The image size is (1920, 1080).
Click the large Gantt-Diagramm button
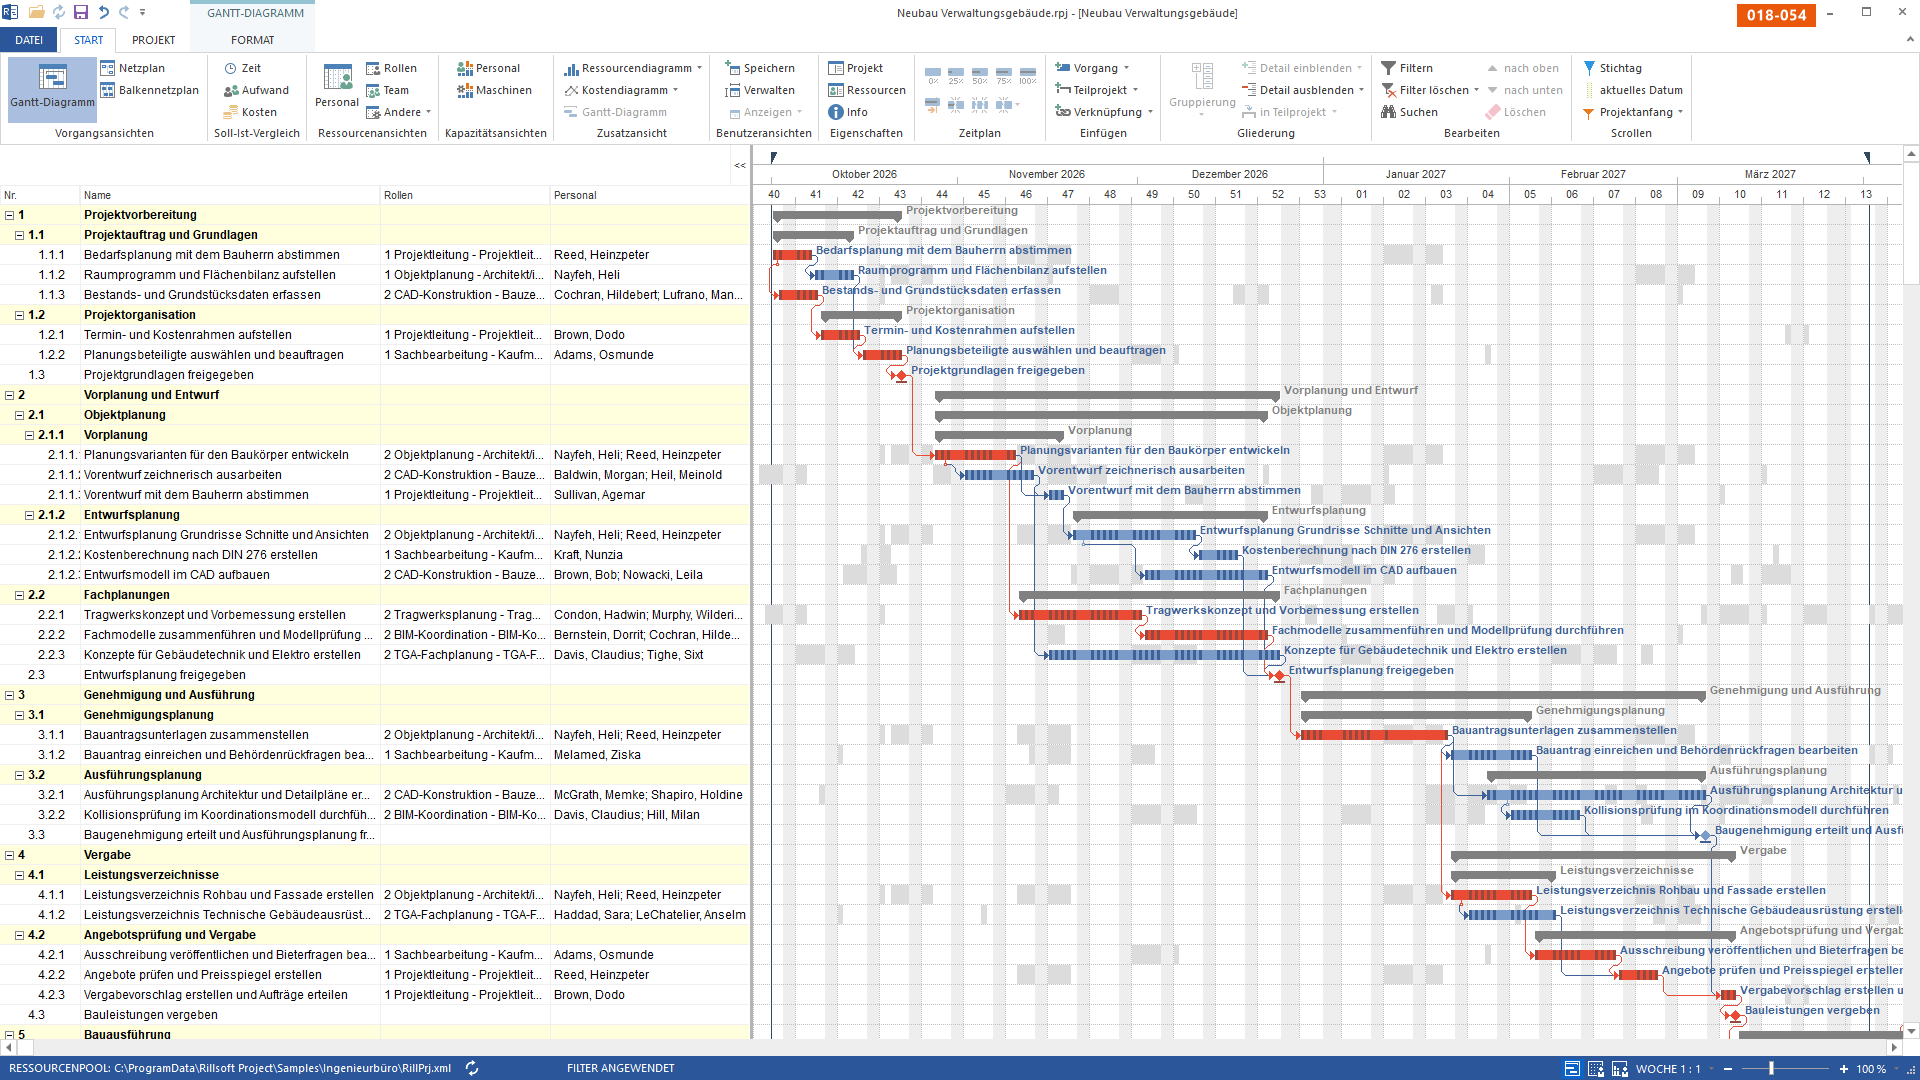point(52,88)
